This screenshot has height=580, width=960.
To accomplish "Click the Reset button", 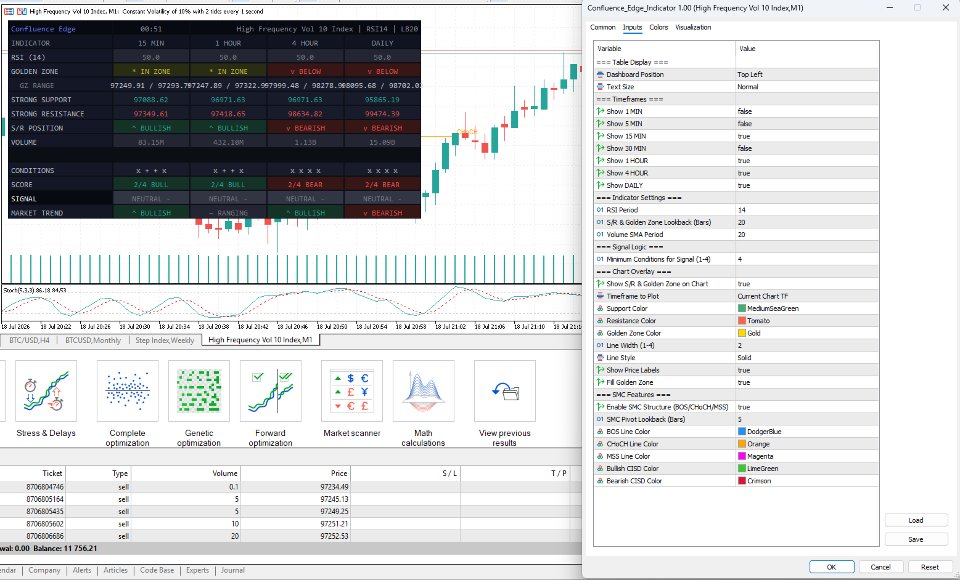I will click(929, 567).
